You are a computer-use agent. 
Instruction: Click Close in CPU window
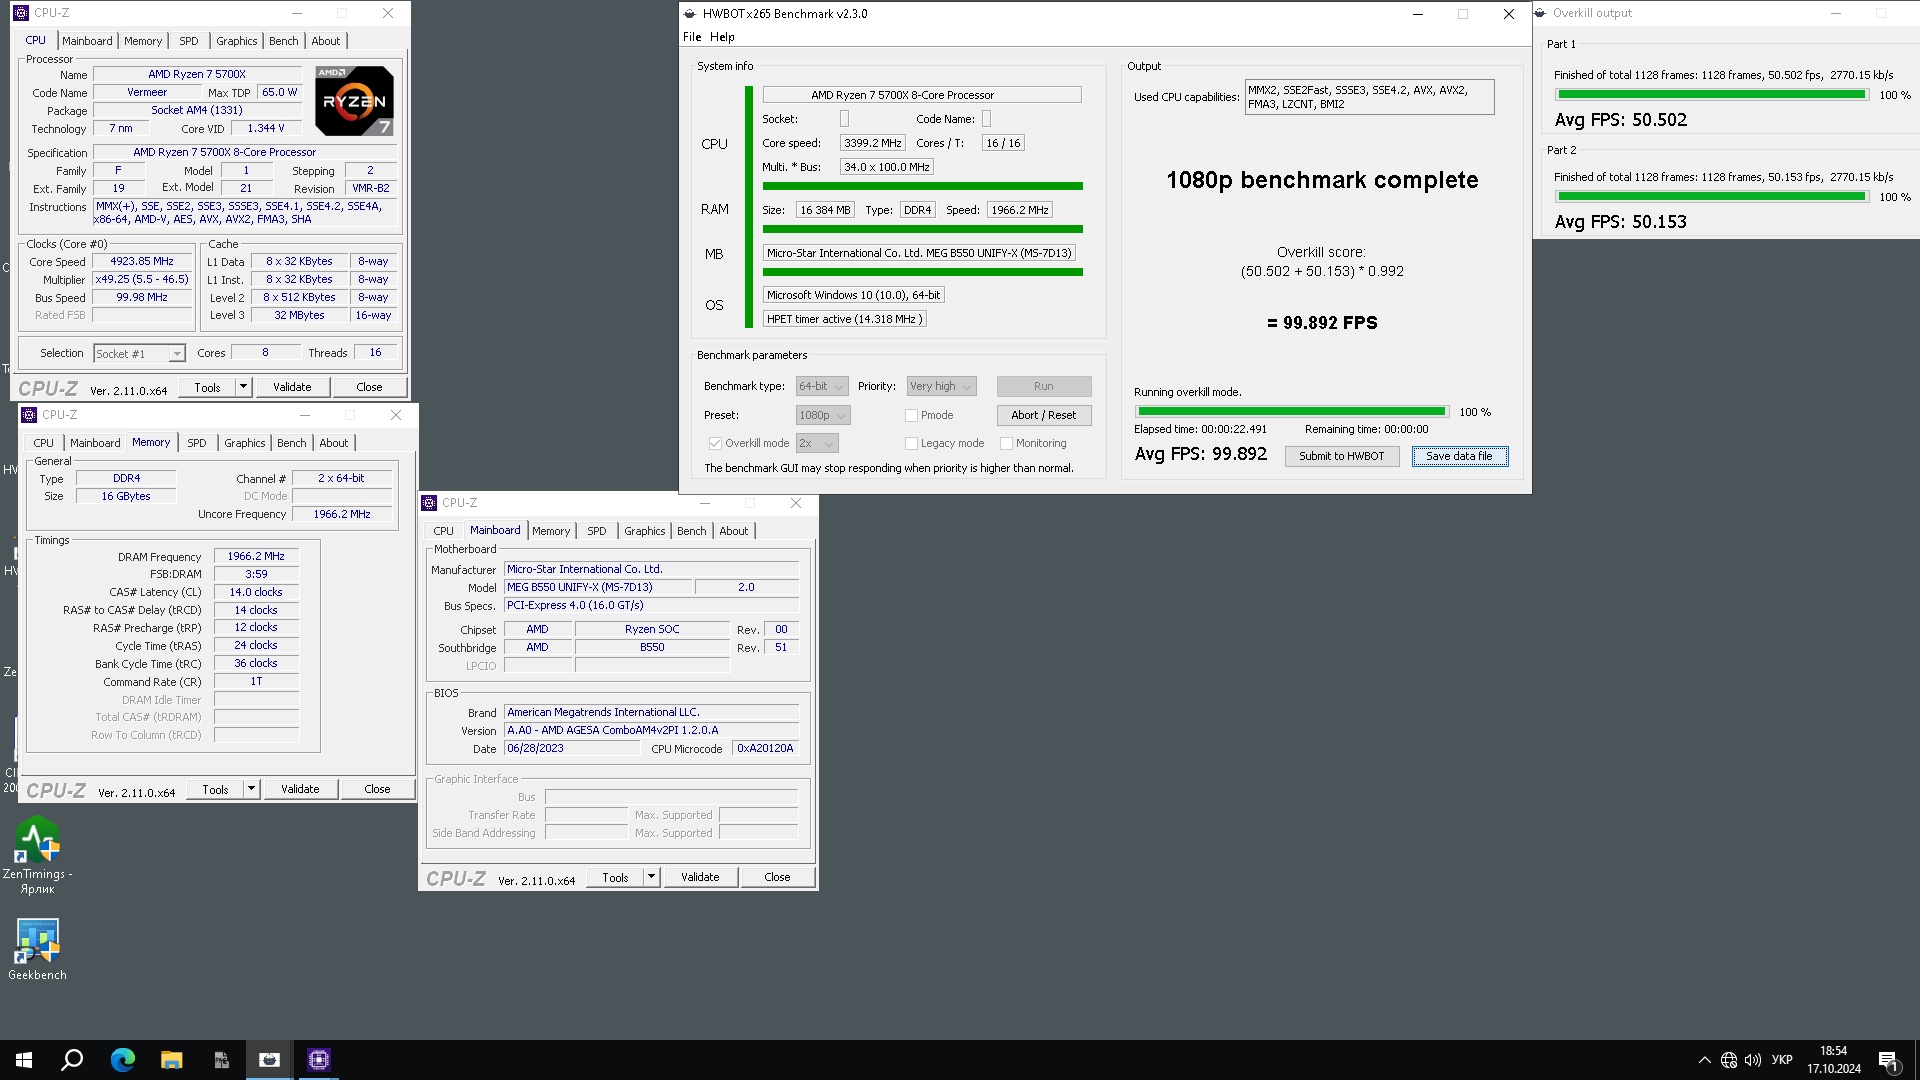tap(369, 387)
